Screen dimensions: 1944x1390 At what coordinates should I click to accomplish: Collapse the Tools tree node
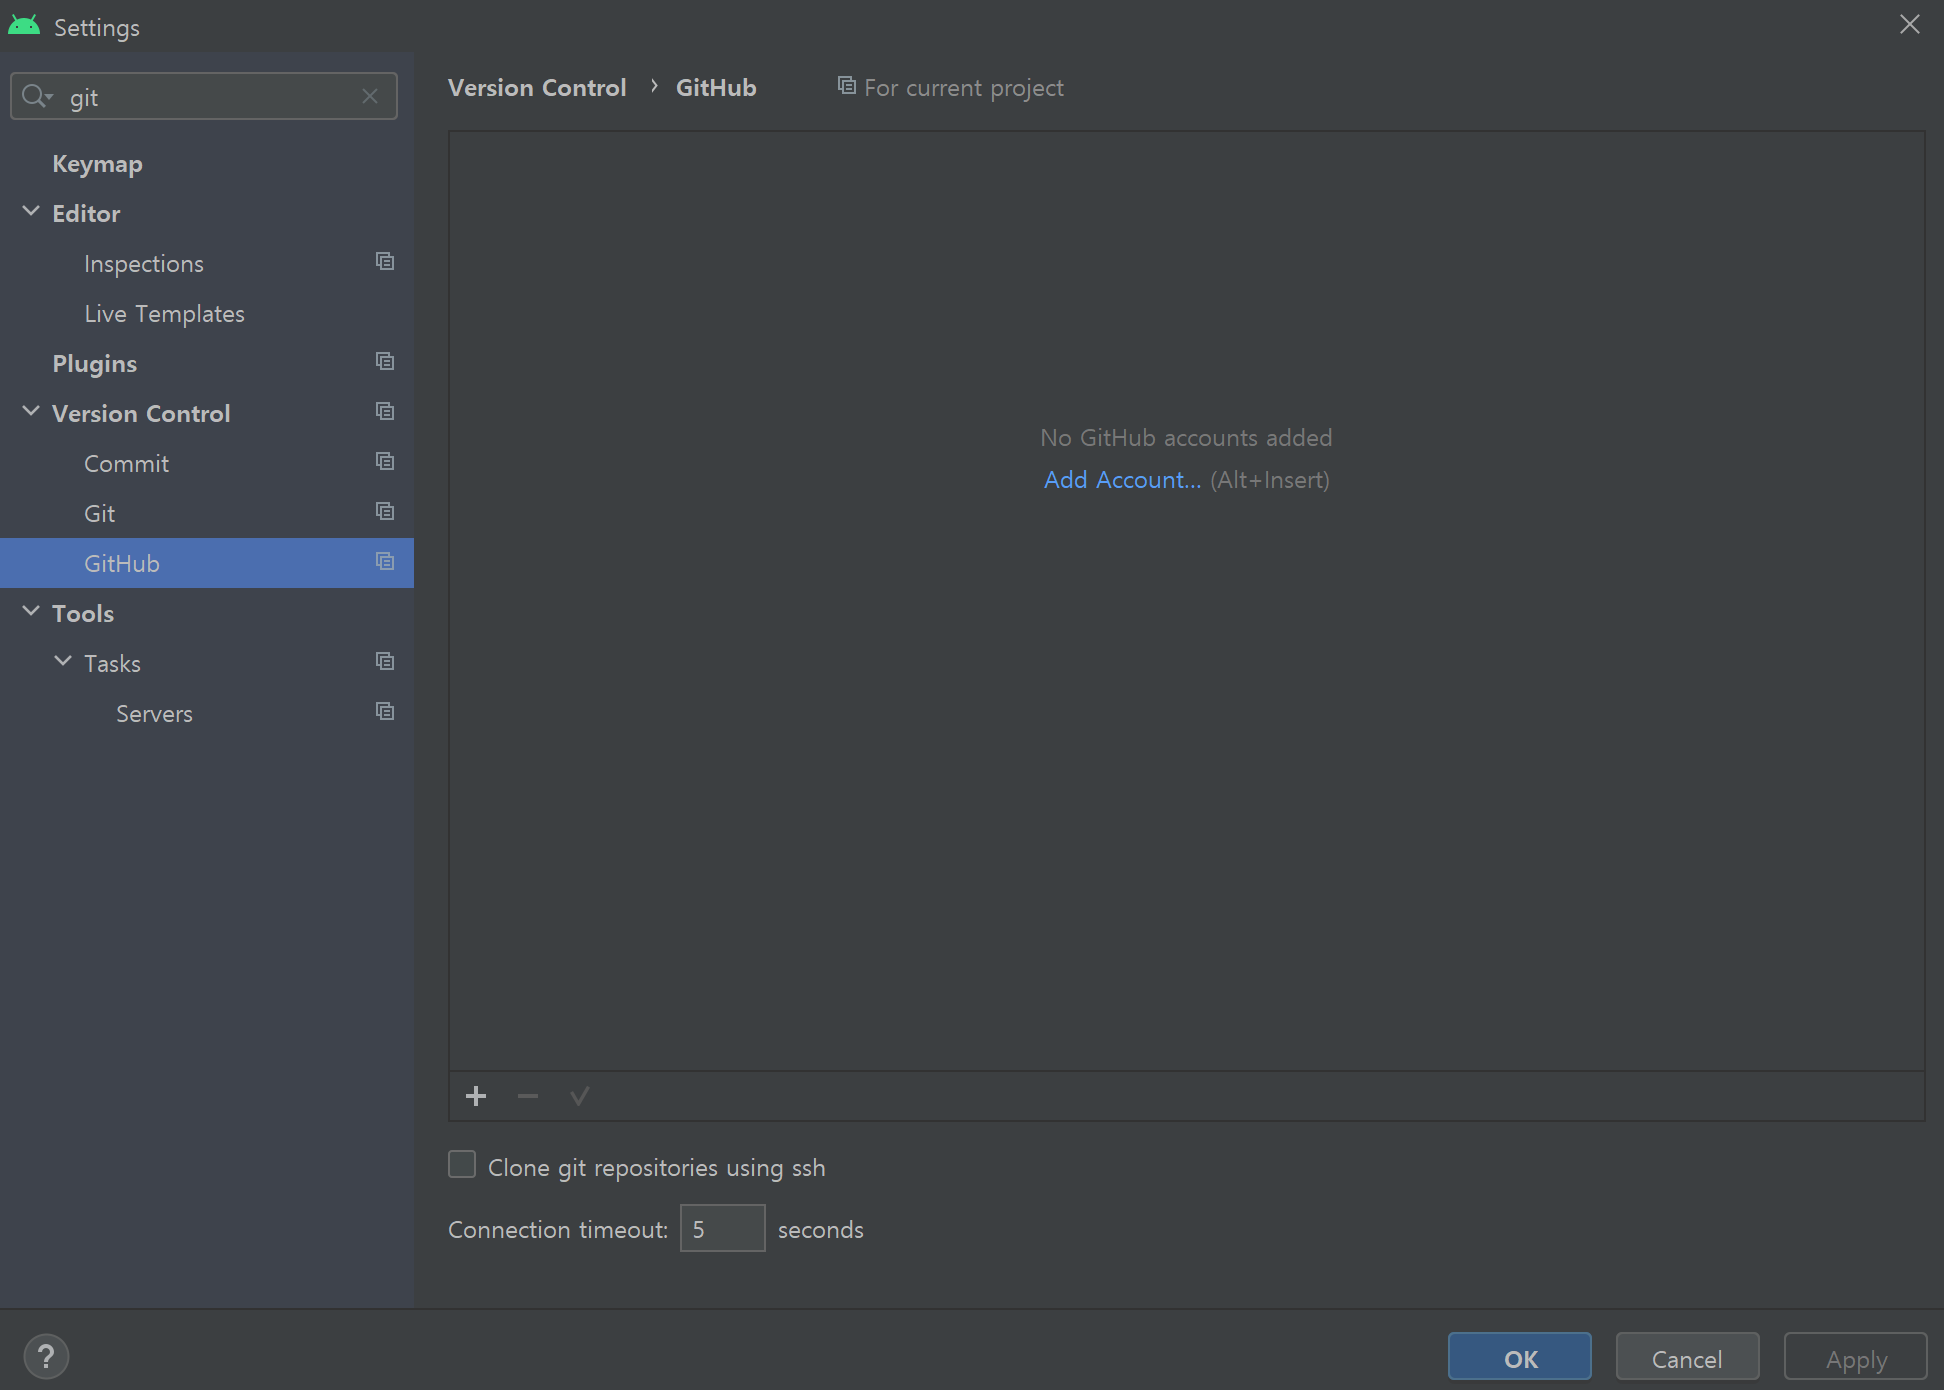[31, 612]
